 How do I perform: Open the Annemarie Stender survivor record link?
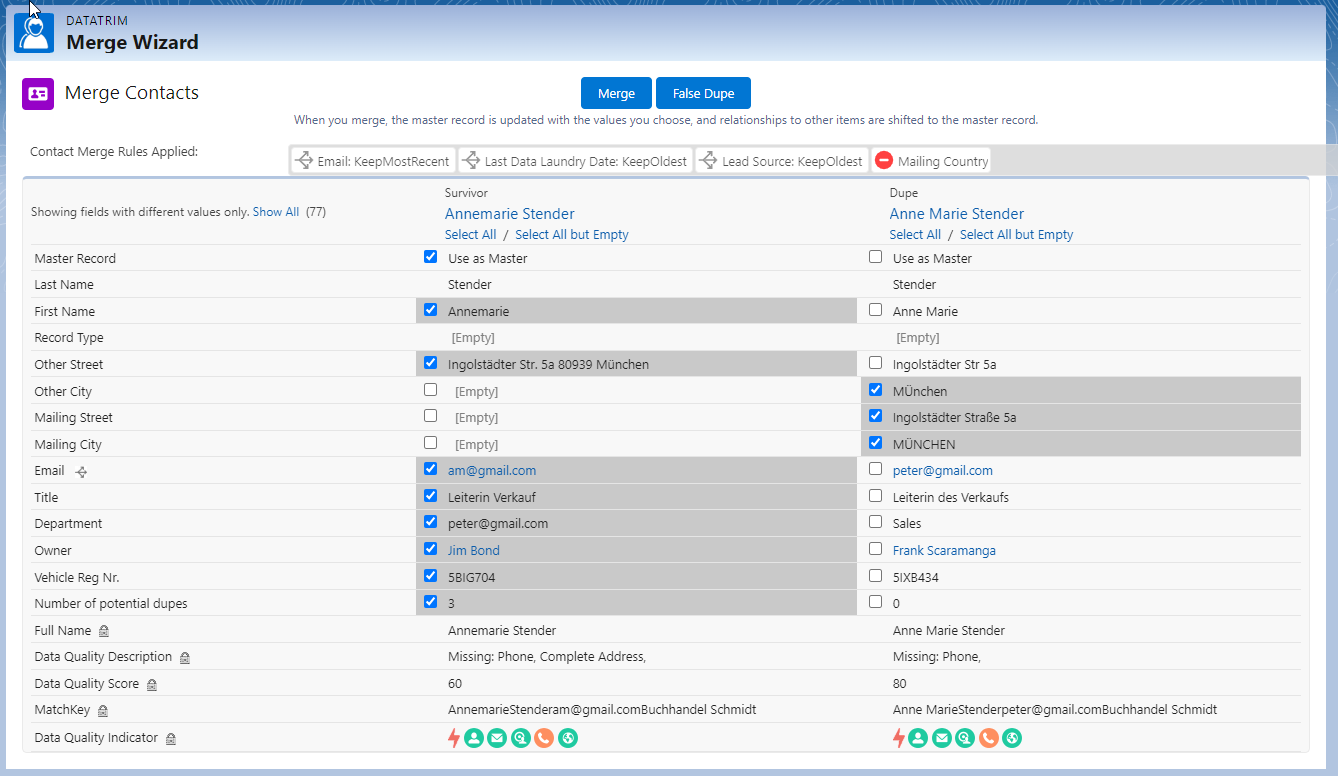click(x=510, y=214)
